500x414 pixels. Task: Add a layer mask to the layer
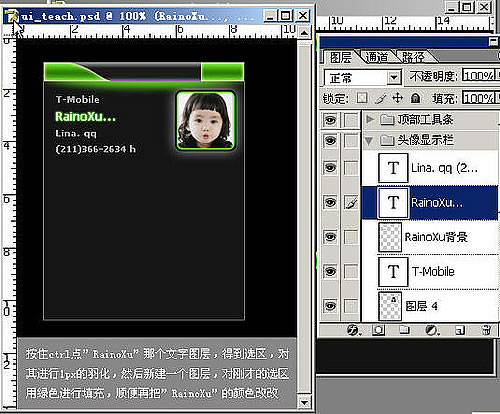(378, 330)
